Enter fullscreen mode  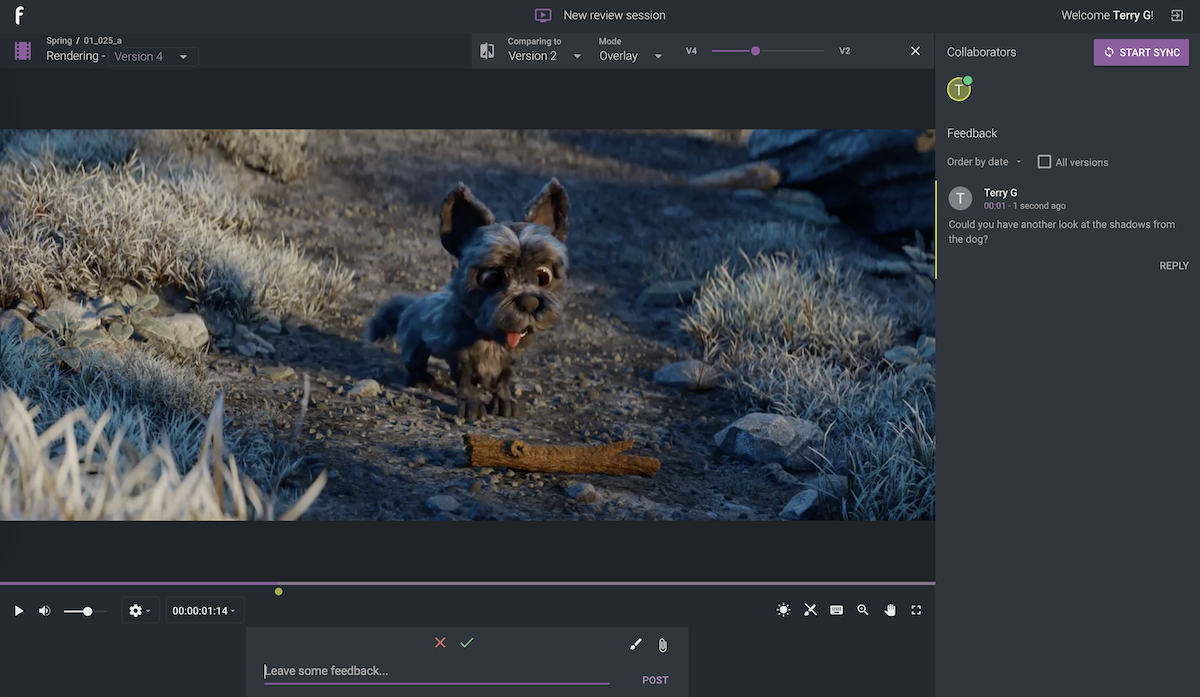pyautogui.click(x=916, y=610)
